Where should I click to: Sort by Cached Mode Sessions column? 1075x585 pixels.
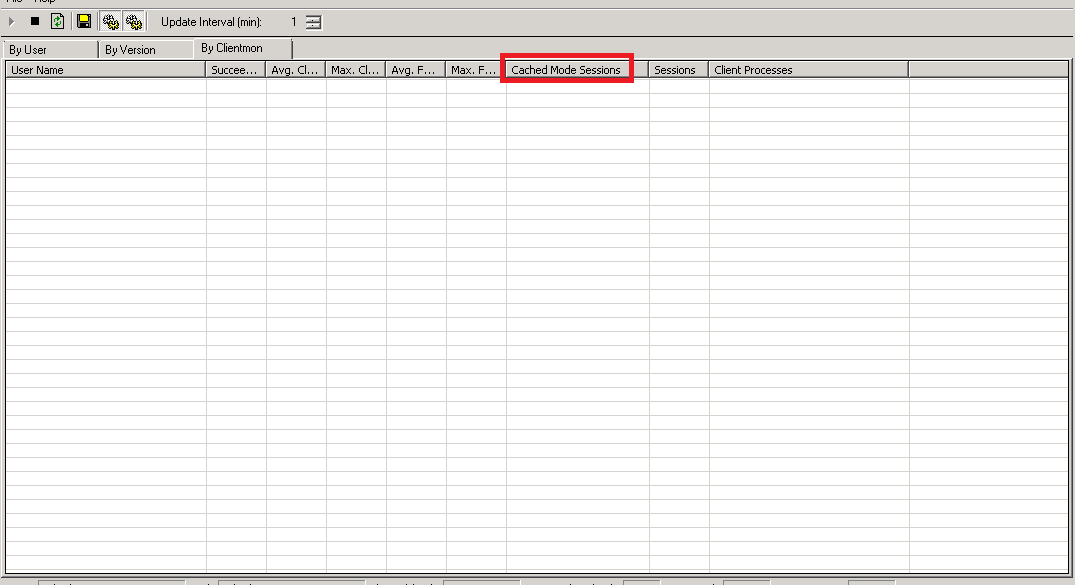click(x=566, y=70)
